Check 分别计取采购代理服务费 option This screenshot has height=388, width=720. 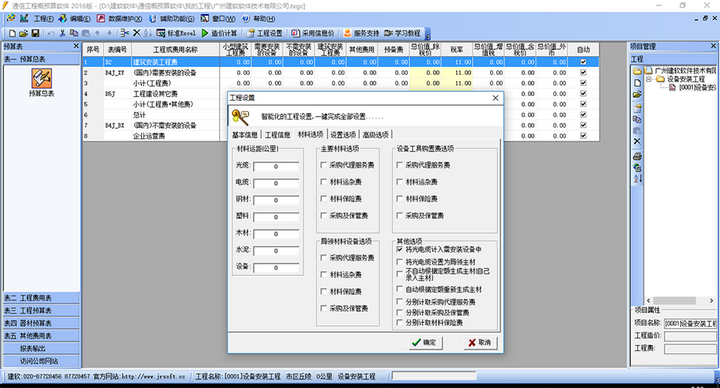click(399, 302)
